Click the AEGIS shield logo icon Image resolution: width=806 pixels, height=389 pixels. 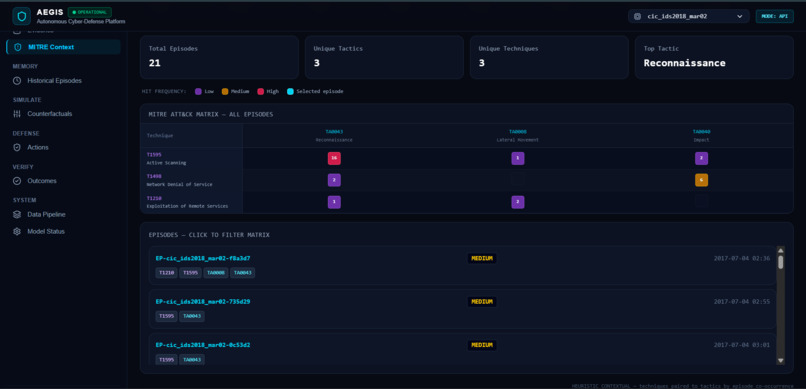(22, 16)
